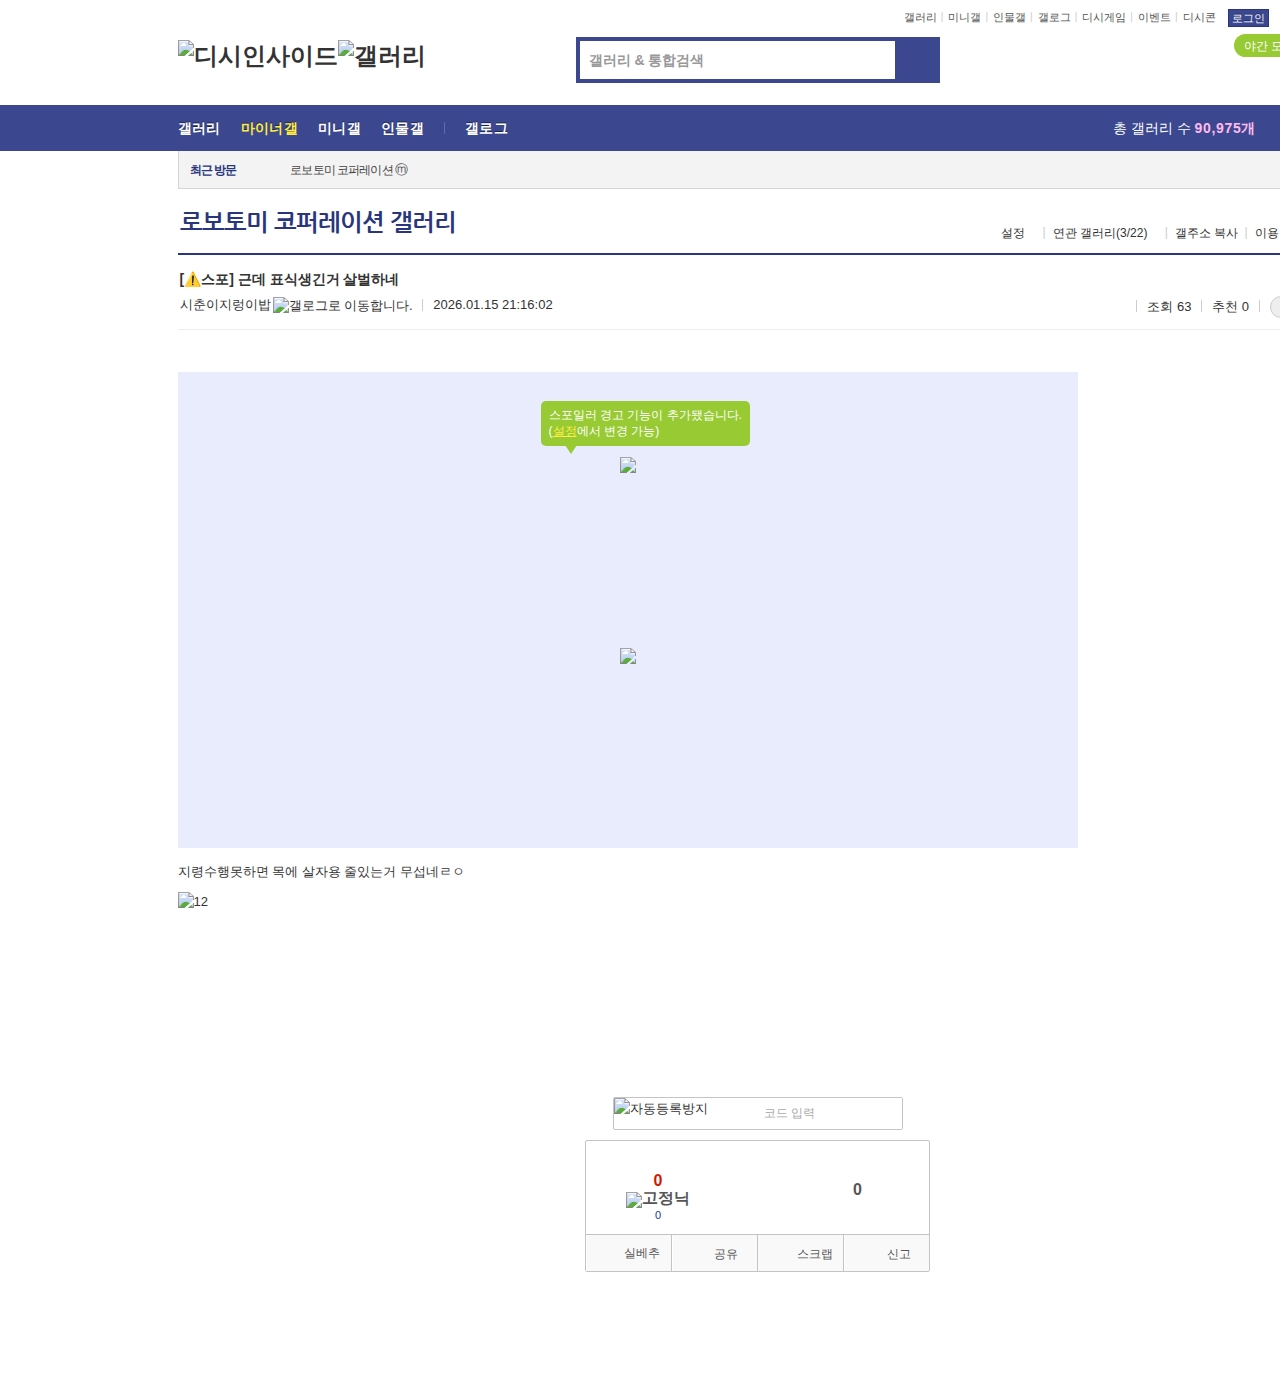Image resolution: width=1280 pixels, height=1384 pixels.
Task: Switch to the 마이너갤 tab
Action: pyautogui.click(x=268, y=128)
